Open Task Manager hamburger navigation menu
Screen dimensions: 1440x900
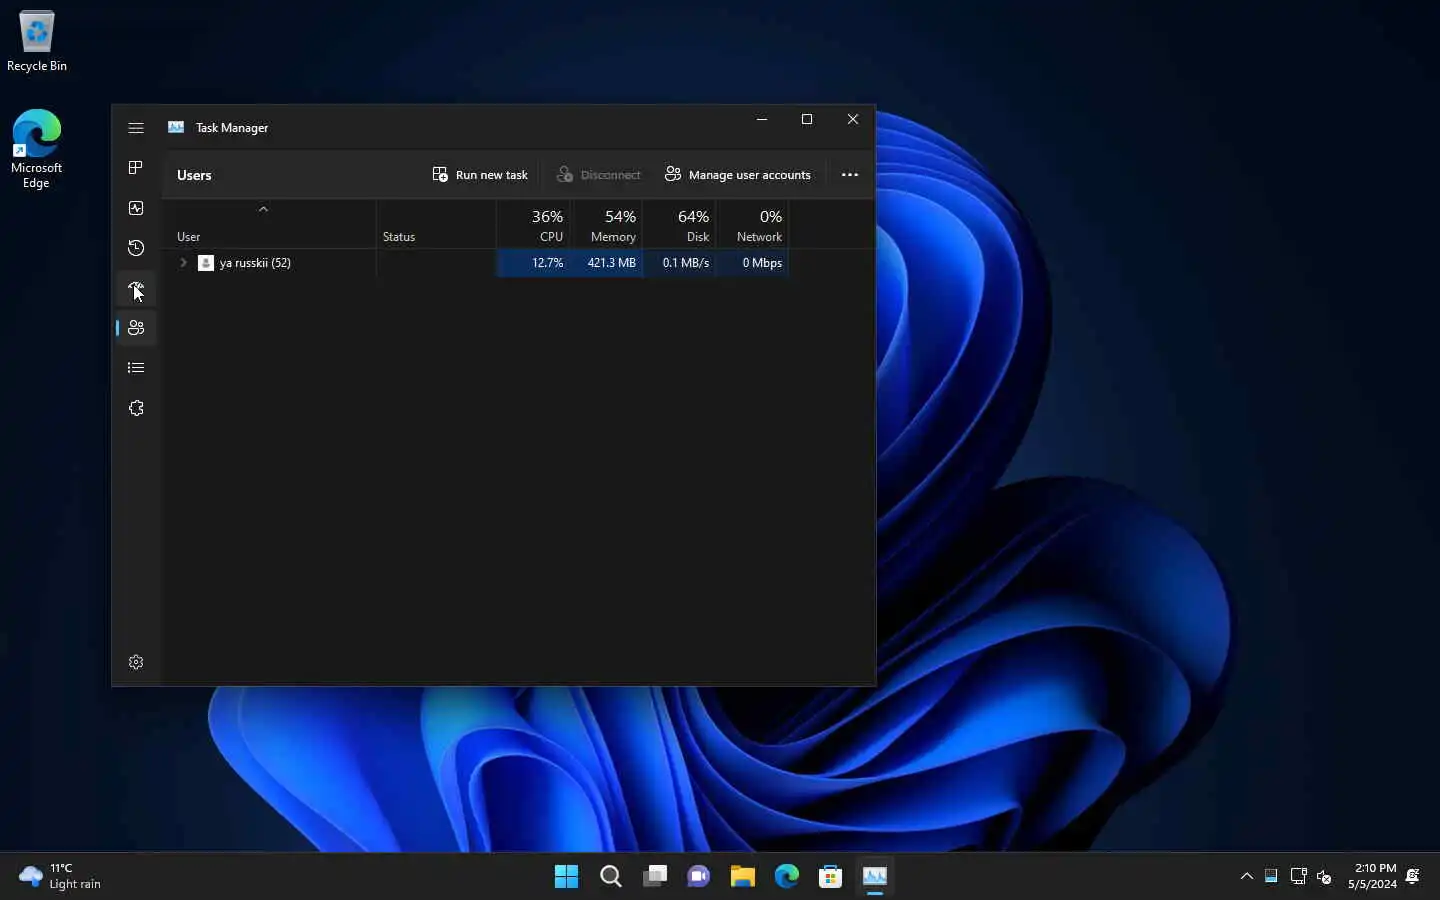pos(136,128)
